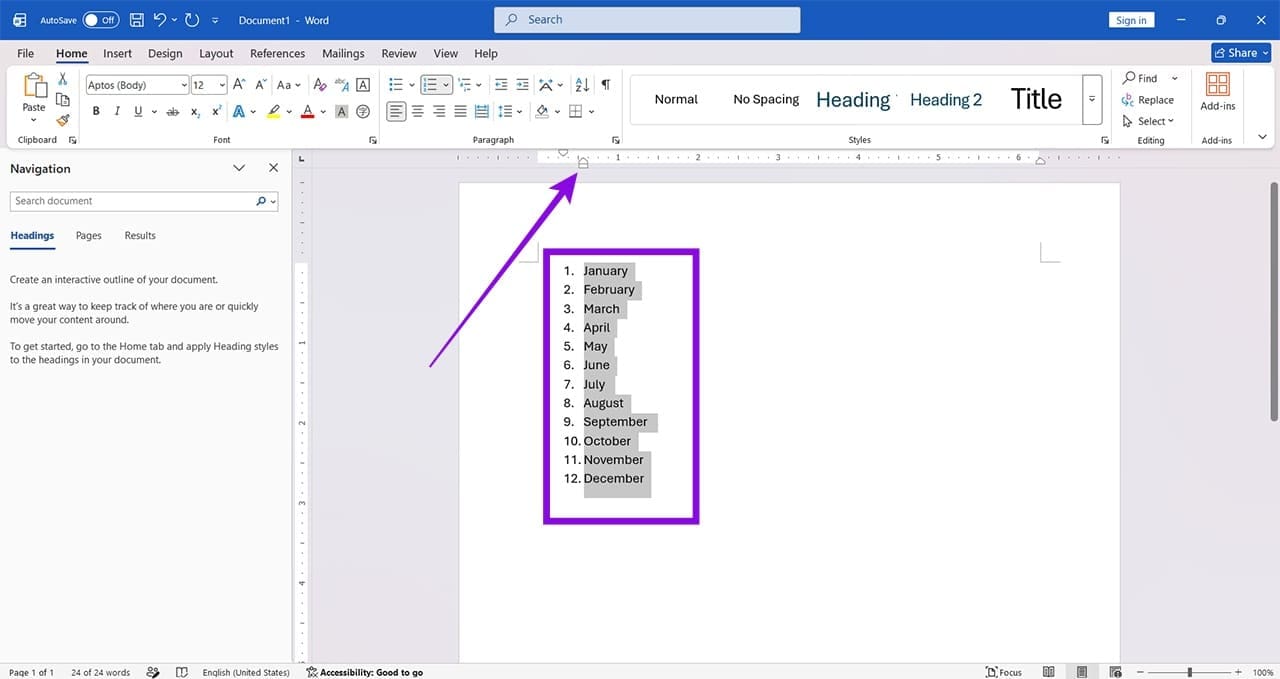Align the text to the right

tap(439, 111)
